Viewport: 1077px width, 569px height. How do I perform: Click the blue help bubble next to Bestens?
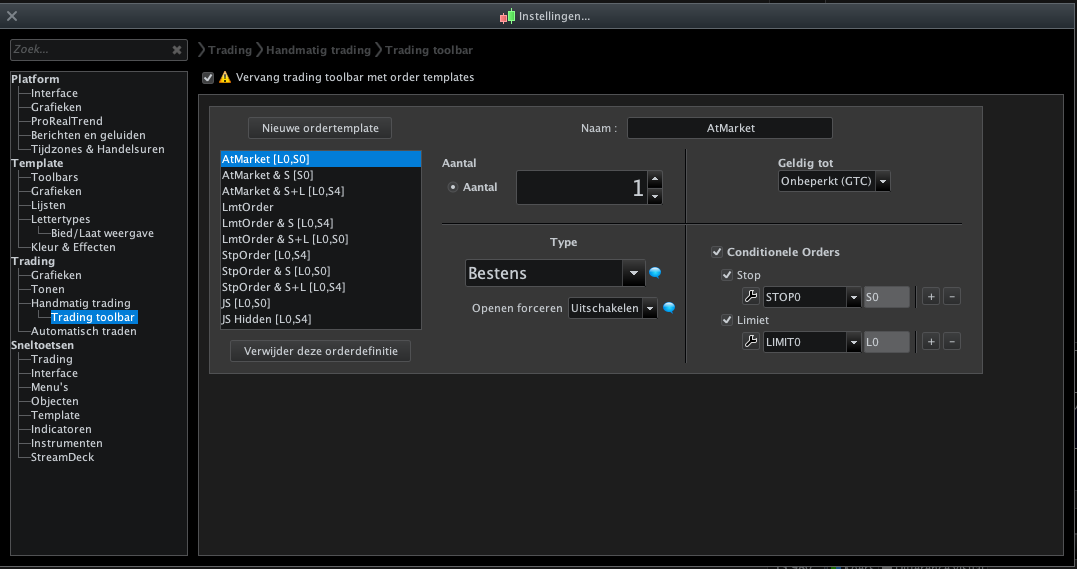click(655, 273)
